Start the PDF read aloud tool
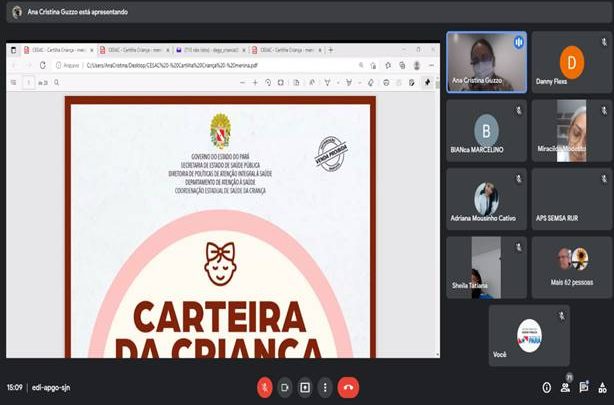Image resolution: width=614 pixels, height=405 pixels. pos(312,83)
